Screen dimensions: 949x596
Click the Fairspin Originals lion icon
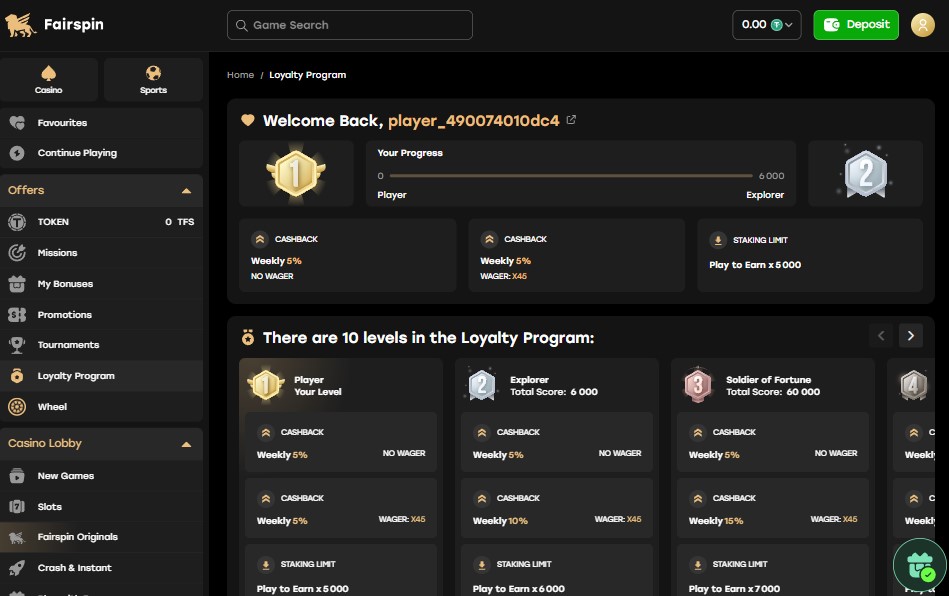pos(17,537)
